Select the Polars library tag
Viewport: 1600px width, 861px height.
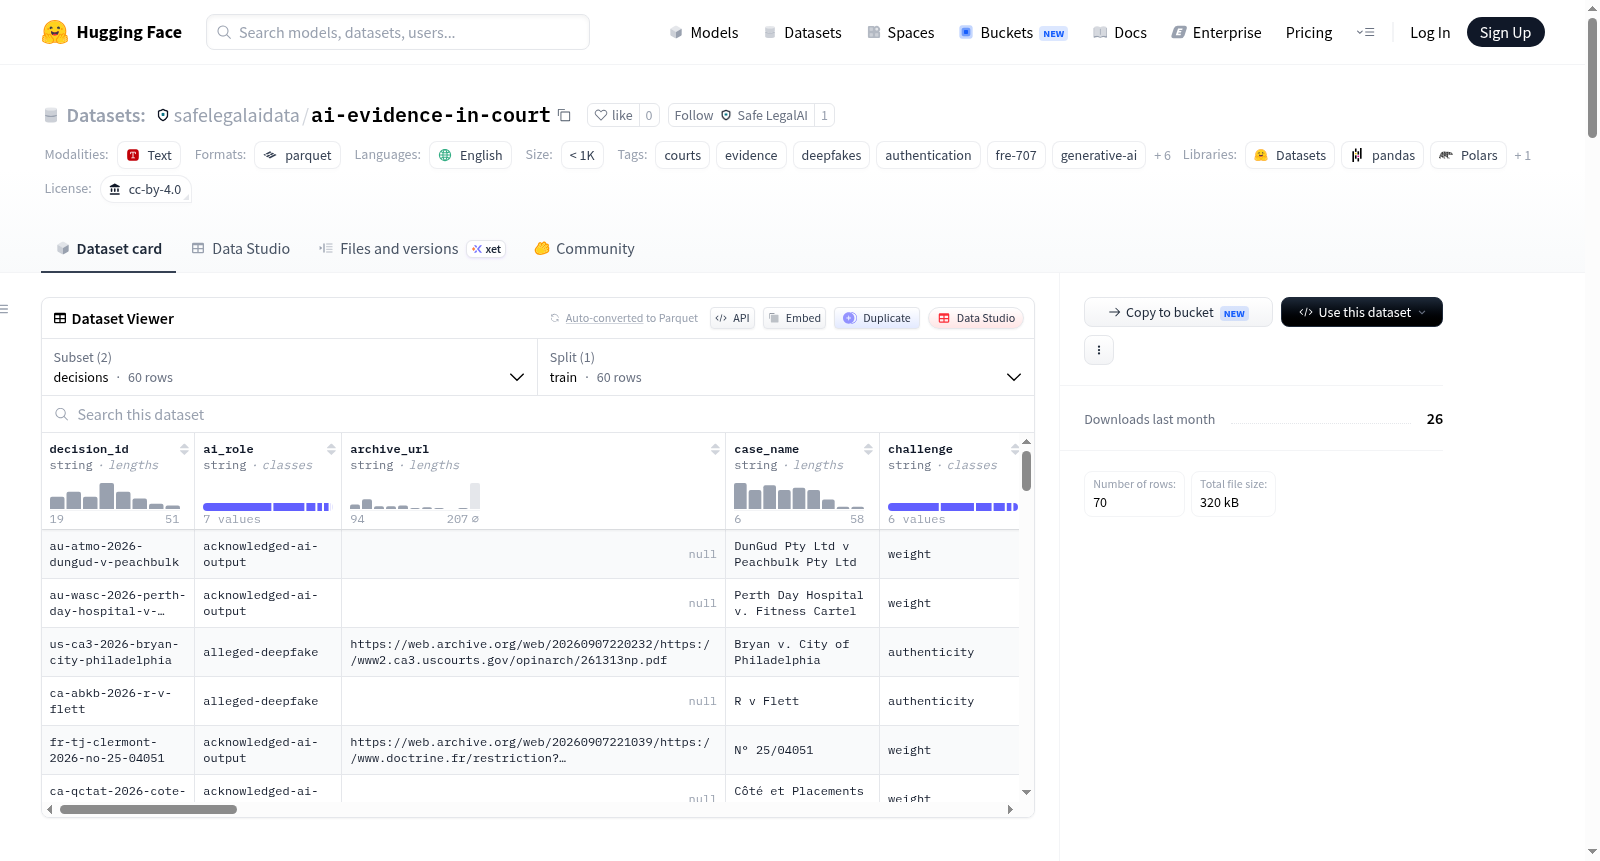[x=1468, y=155]
